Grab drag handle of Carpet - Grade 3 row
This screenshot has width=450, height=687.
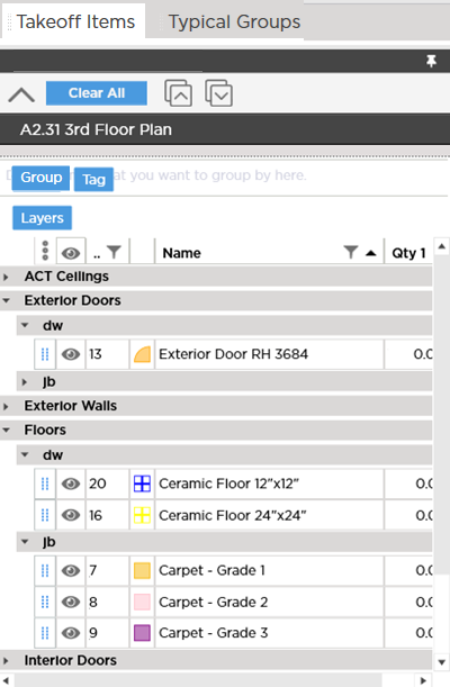tap(45, 633)
